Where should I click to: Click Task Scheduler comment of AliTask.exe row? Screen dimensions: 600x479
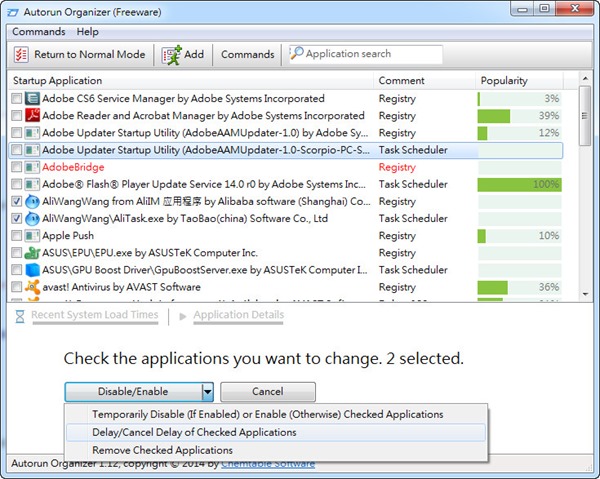[x=413, y=218]
